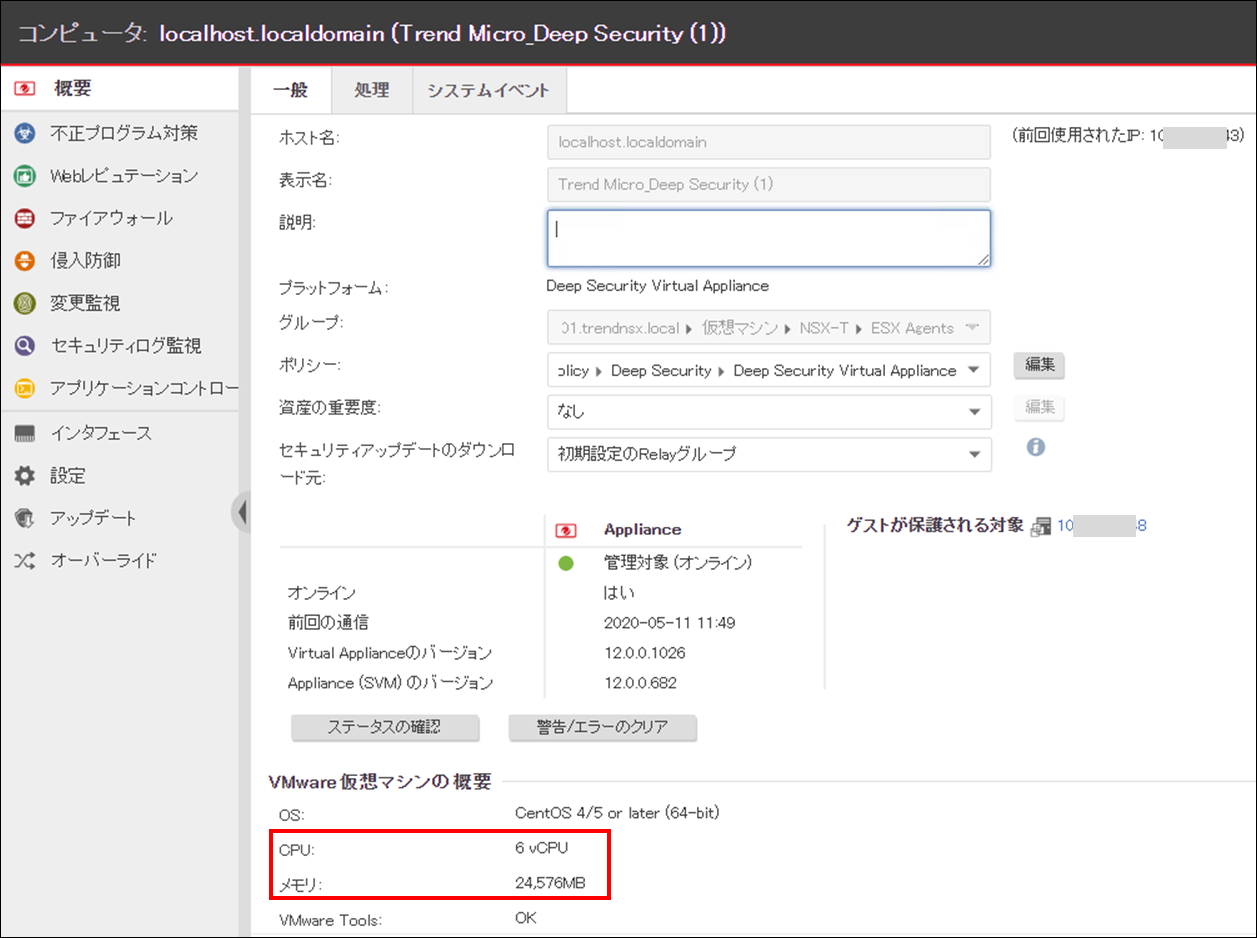
Task: Open the 初期設定のRelayグループ dropdown
Action: [769, 454]
